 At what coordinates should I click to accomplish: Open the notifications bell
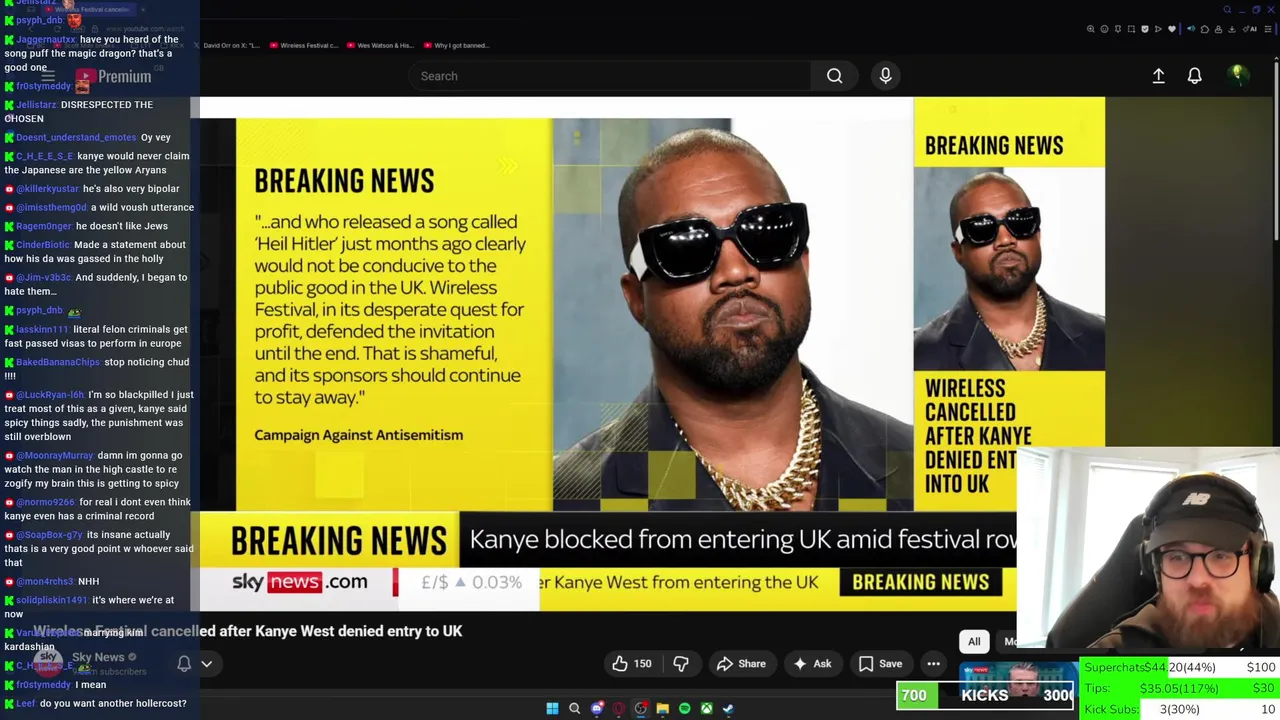[x=1194, y=76]
